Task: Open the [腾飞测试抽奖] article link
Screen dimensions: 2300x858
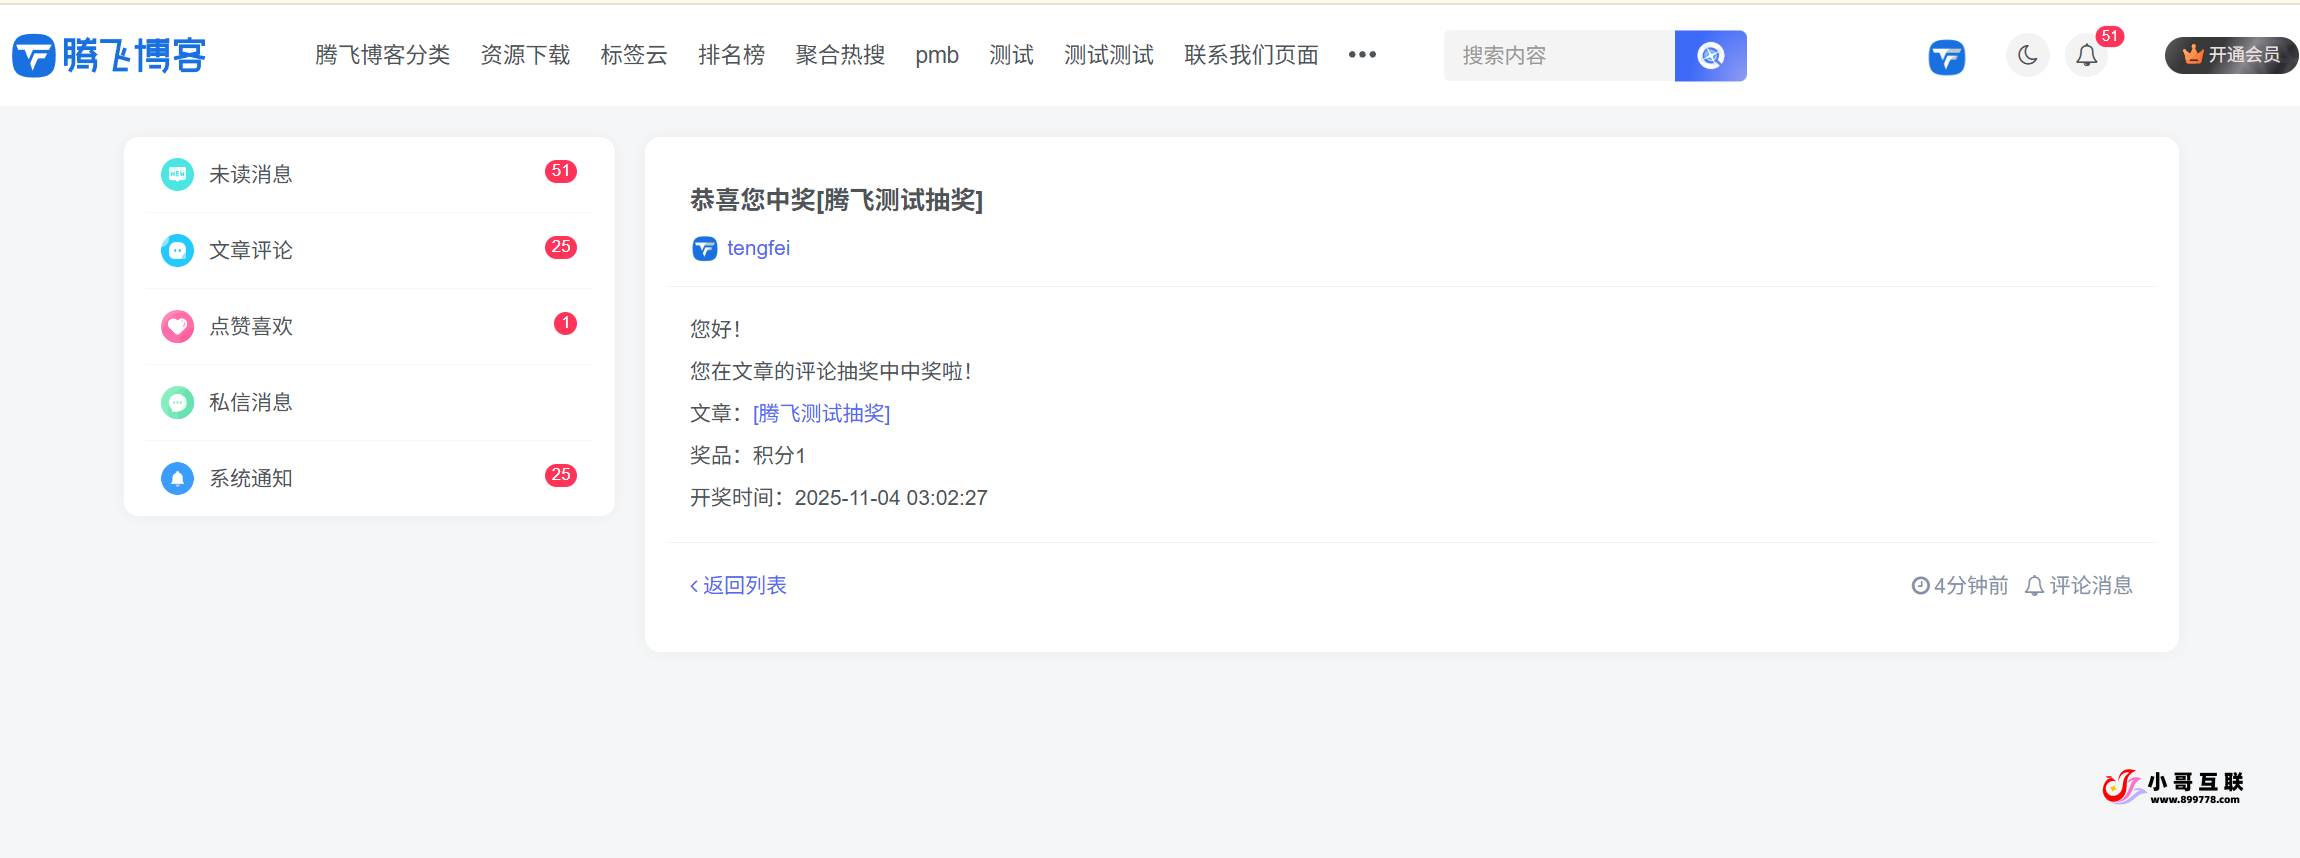Action: (821, 413)
